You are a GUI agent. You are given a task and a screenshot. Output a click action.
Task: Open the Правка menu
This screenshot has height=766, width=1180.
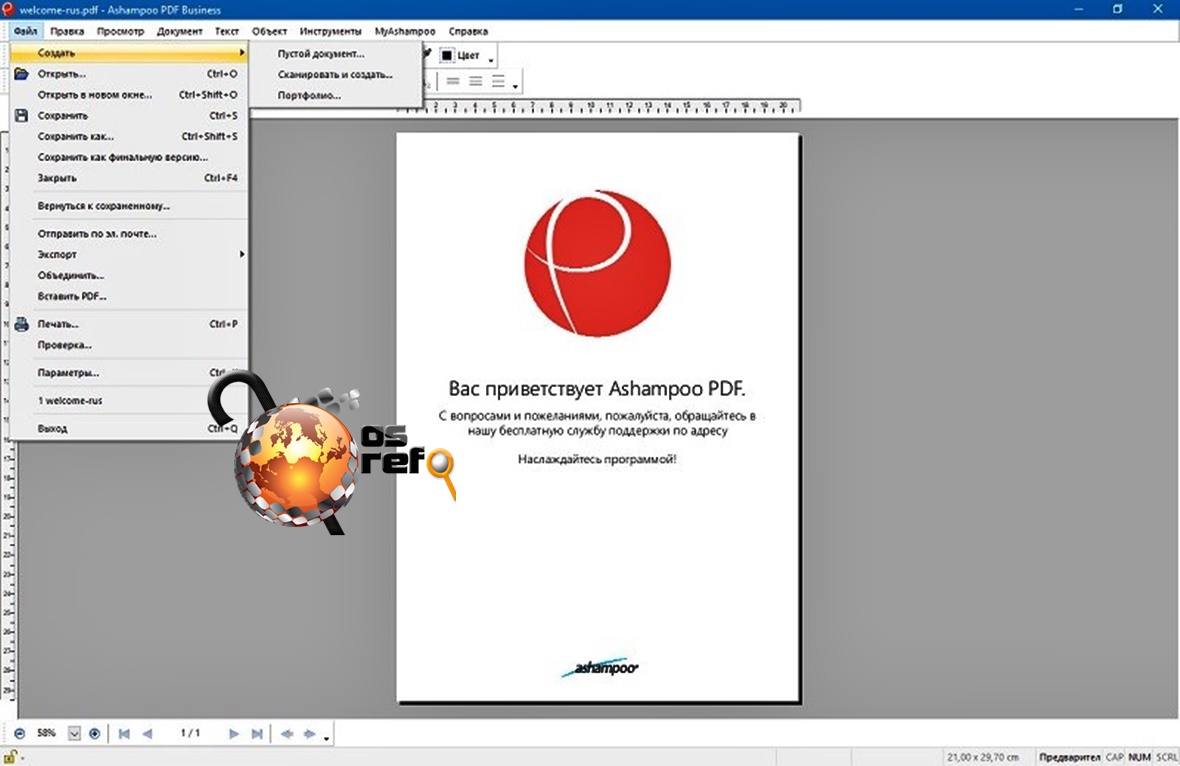[x=67, y=31]
